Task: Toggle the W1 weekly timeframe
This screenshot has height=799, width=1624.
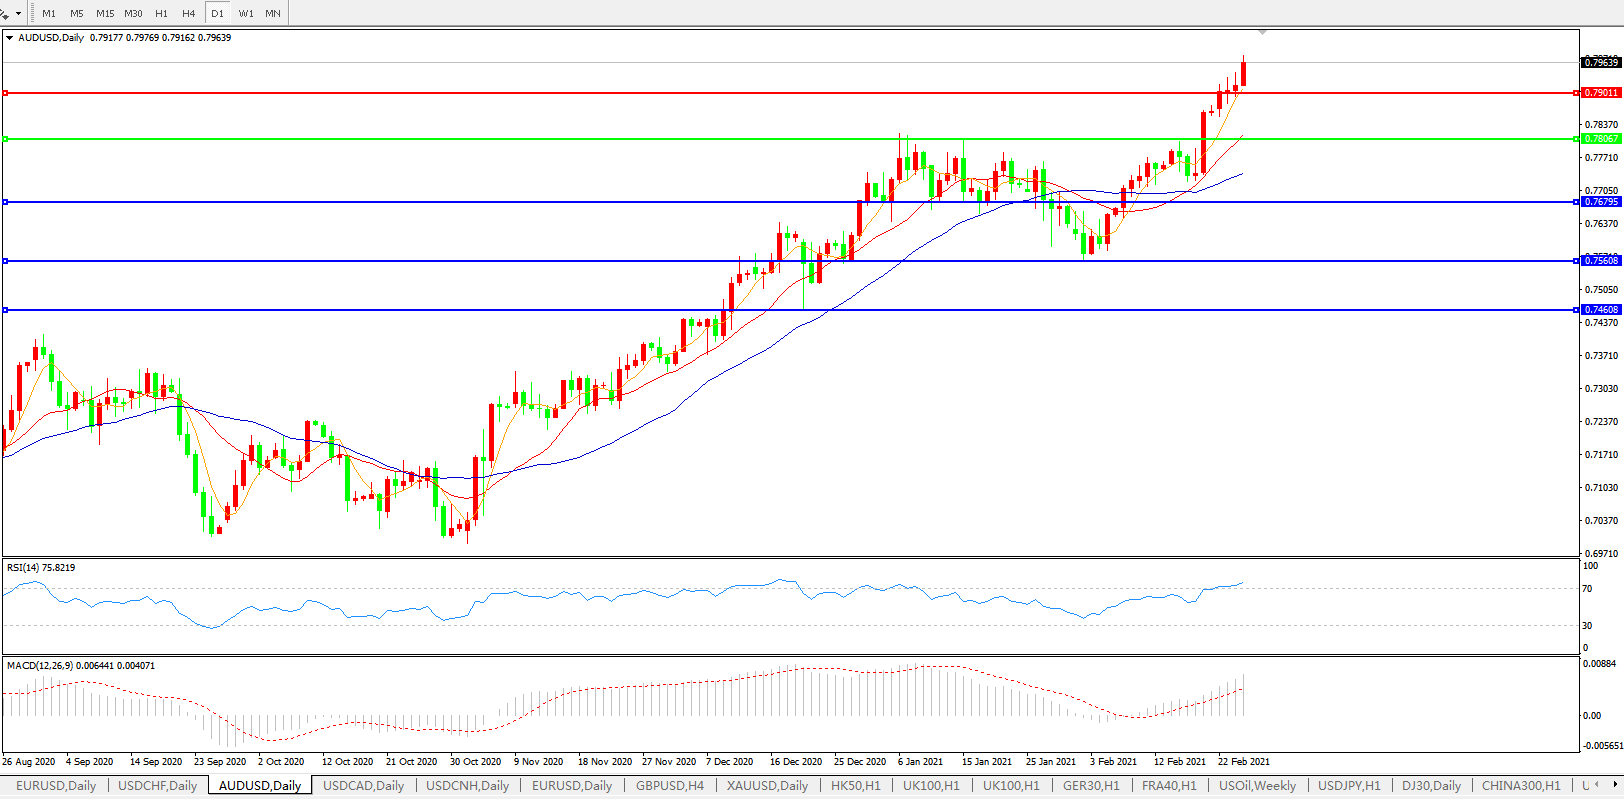Action: (x=246, y=14)
